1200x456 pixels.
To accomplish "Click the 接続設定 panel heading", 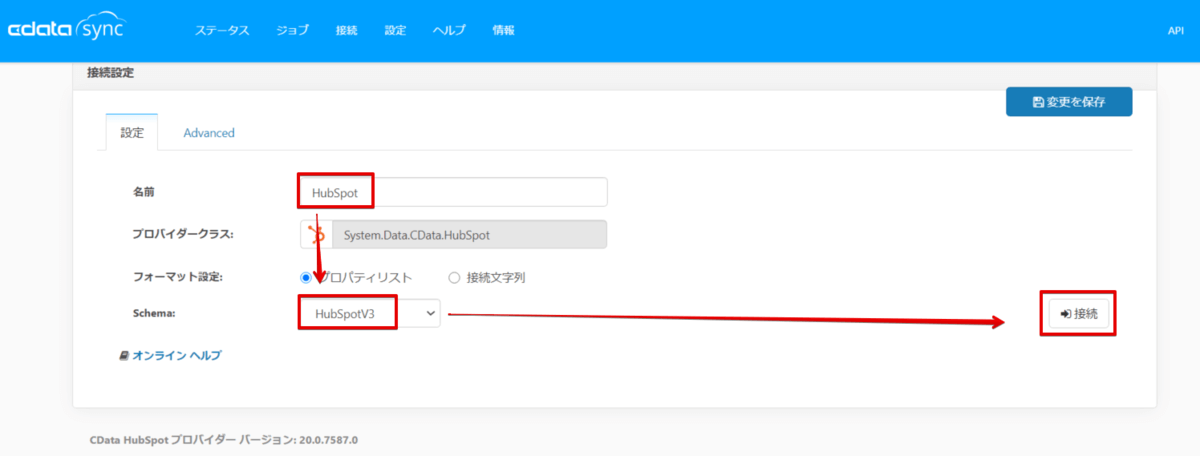I will [110, 73].
